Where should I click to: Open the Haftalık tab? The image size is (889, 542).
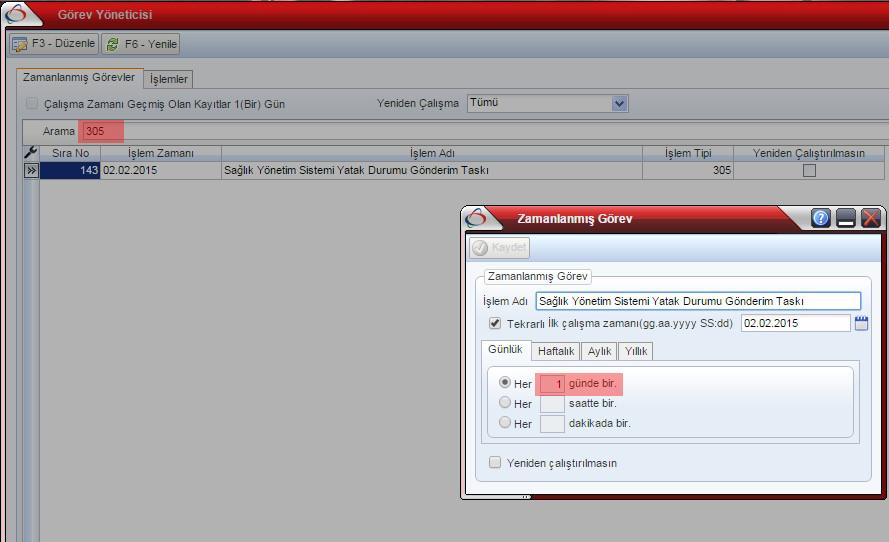point(555,351)
